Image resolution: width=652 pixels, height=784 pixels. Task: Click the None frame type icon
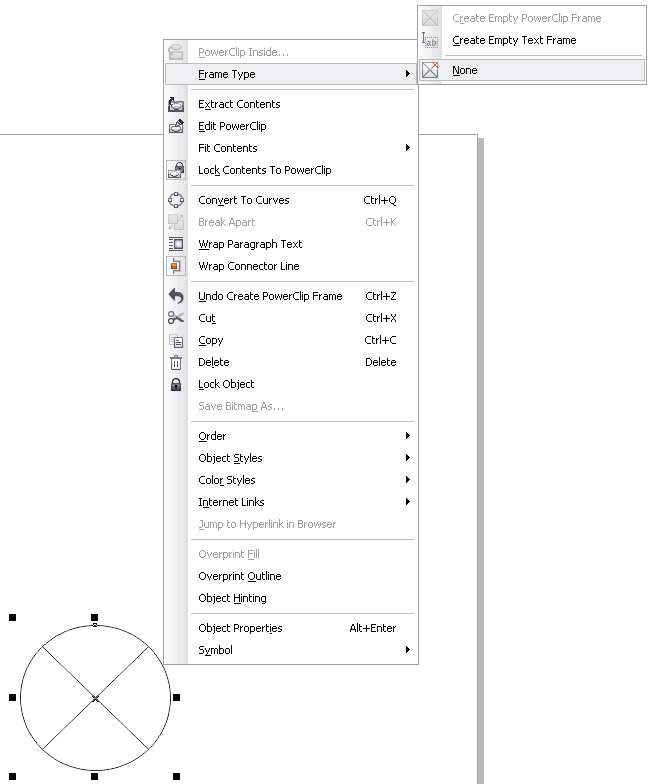pos(430,70)
